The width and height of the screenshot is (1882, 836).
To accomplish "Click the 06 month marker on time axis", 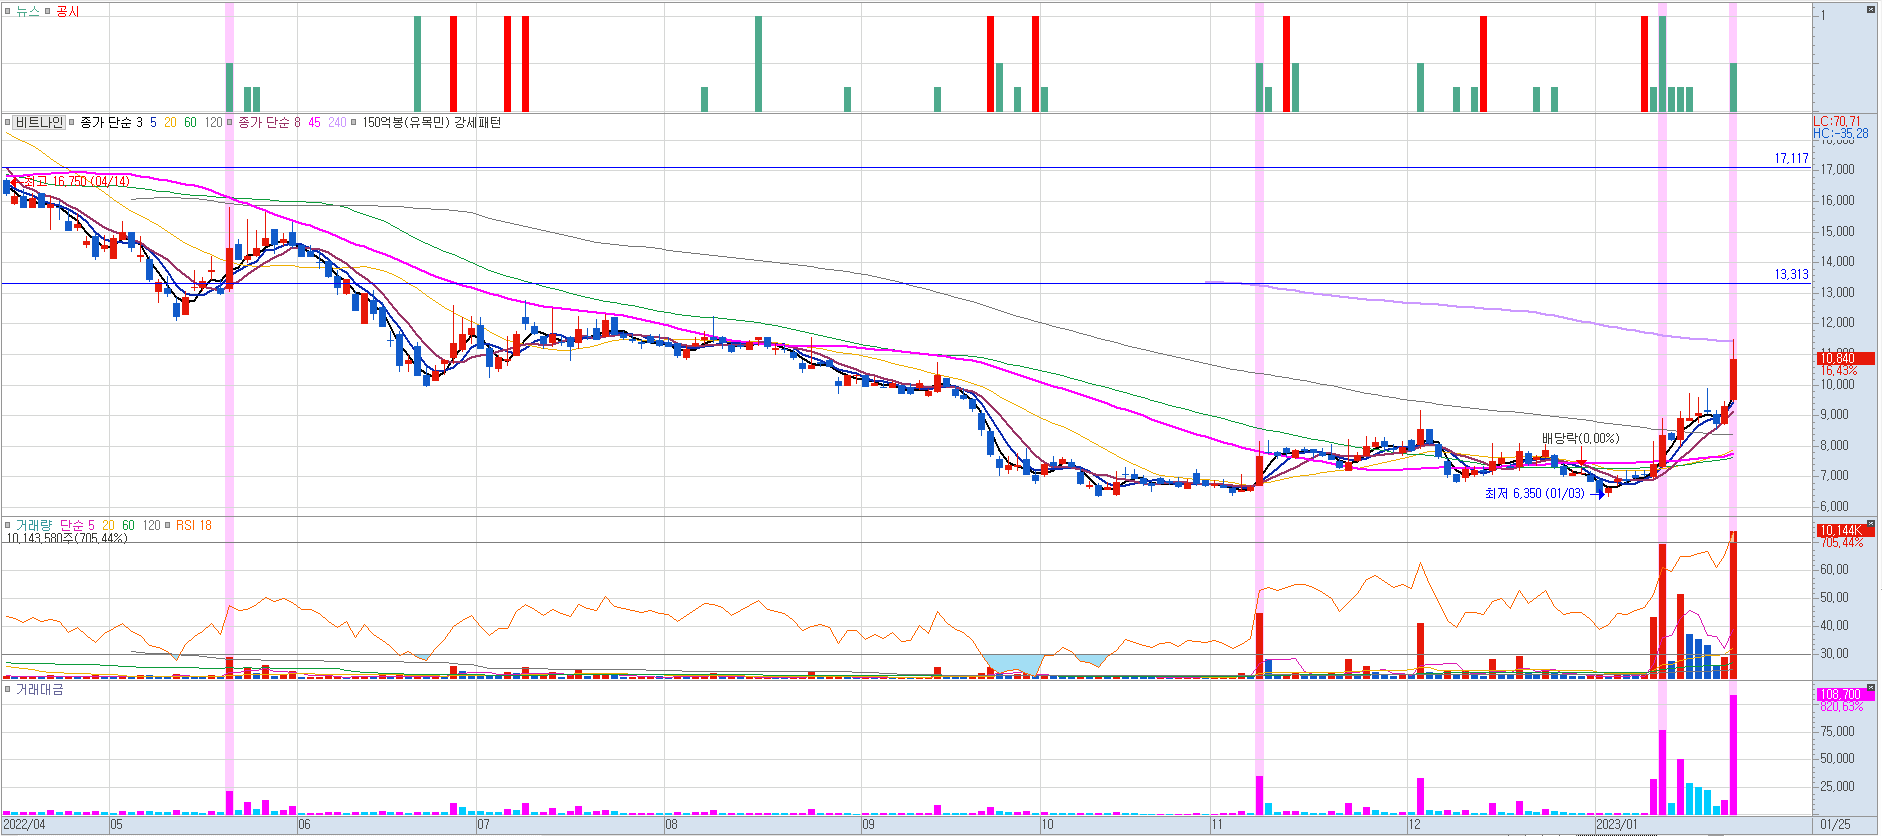I will [304, 825].
